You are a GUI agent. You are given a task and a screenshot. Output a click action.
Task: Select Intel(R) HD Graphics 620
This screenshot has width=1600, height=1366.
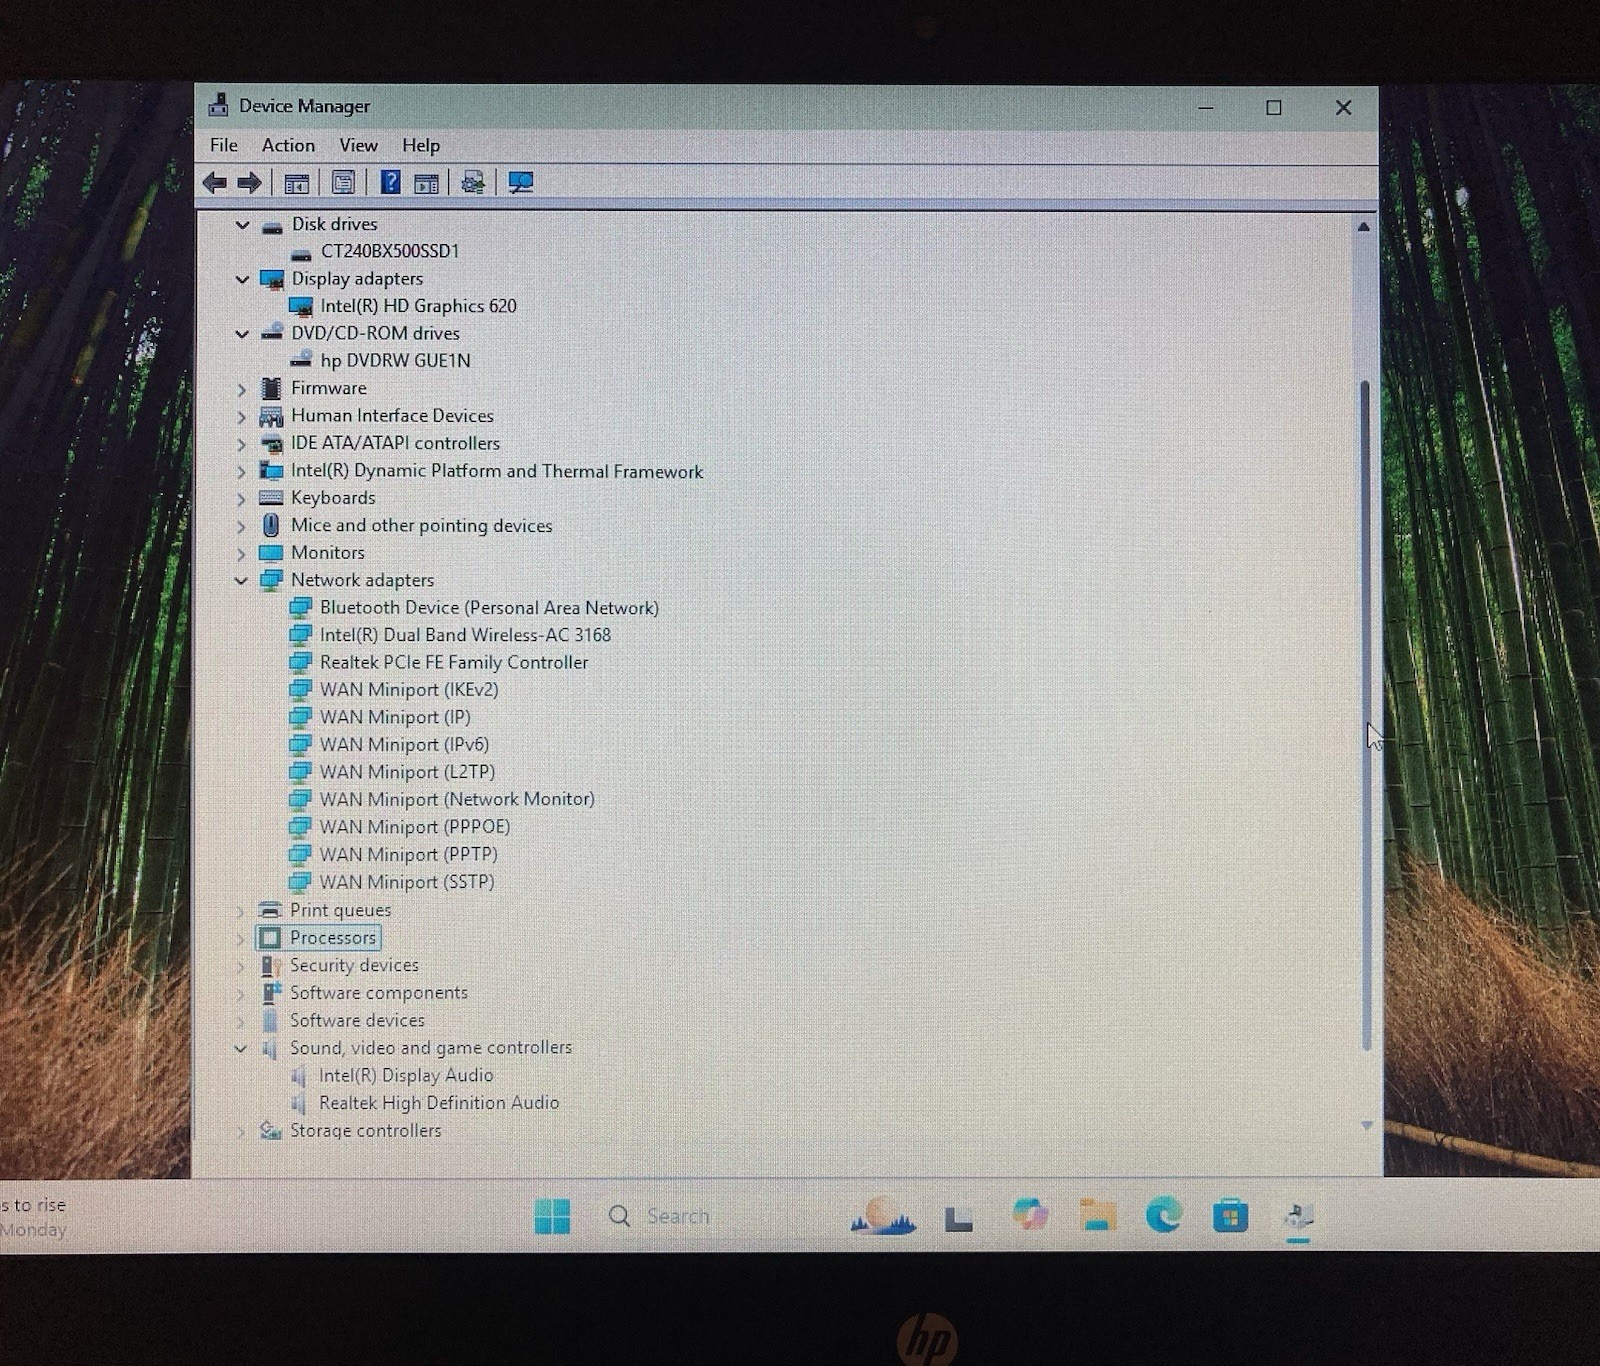[x=418, y=306]
